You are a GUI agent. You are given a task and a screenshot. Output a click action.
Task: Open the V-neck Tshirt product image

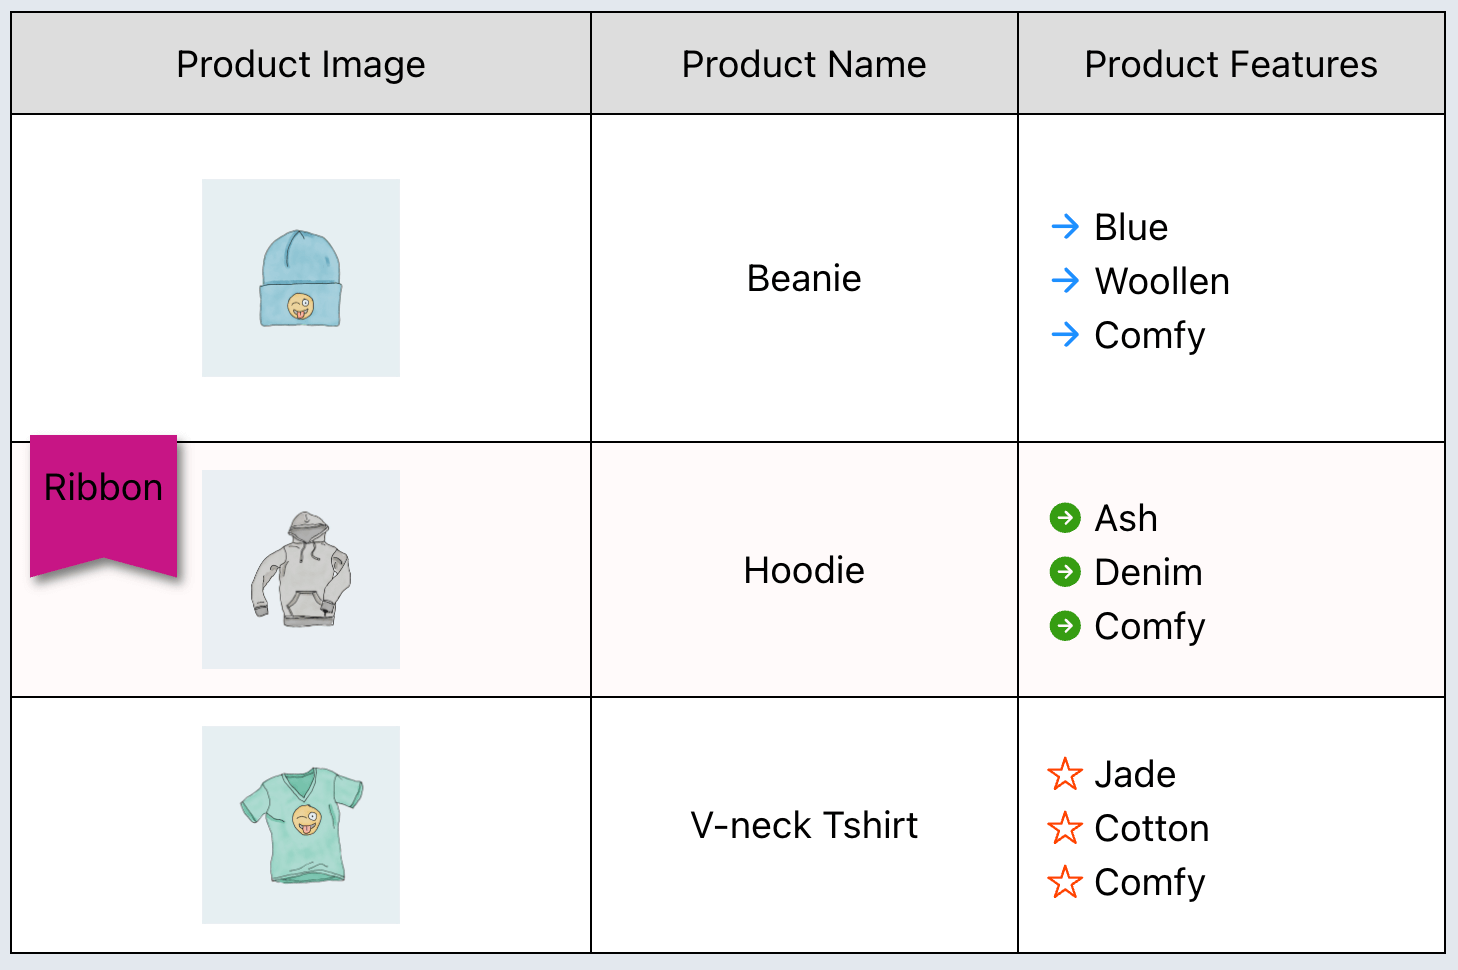[301, 825]
